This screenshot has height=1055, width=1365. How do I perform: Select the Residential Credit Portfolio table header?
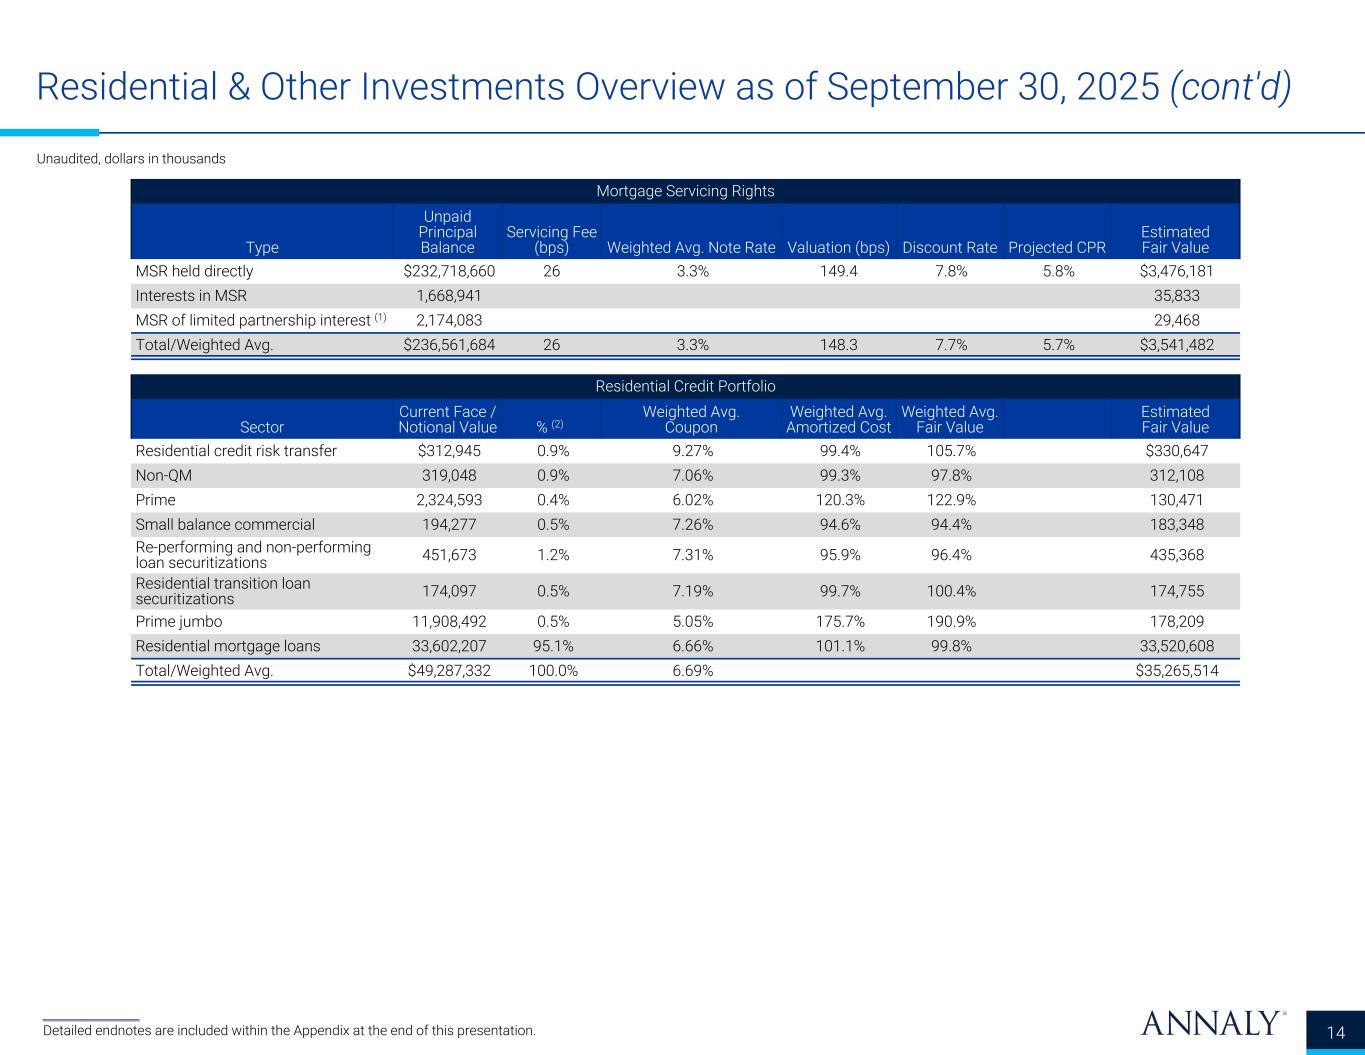pos(685,386)
